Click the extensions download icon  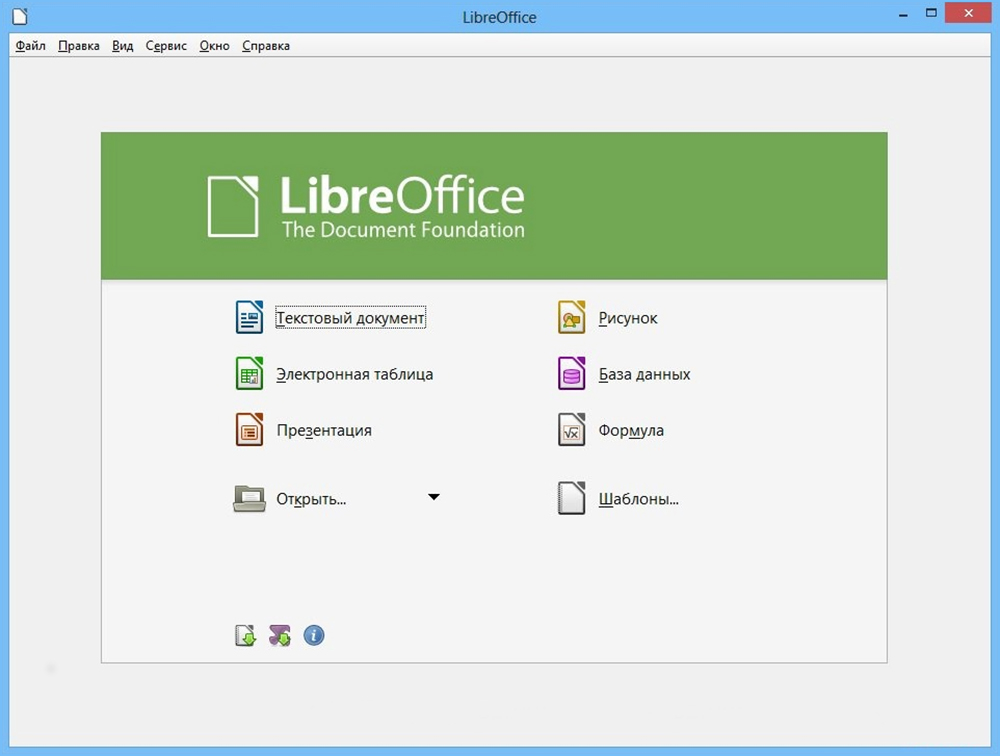click(279, 635)
